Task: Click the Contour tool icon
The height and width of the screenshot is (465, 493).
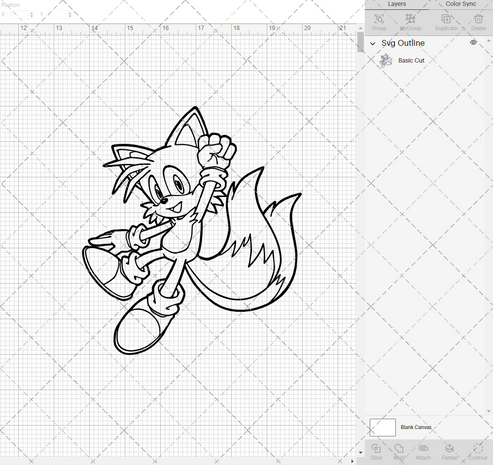Action: [478, 448]
